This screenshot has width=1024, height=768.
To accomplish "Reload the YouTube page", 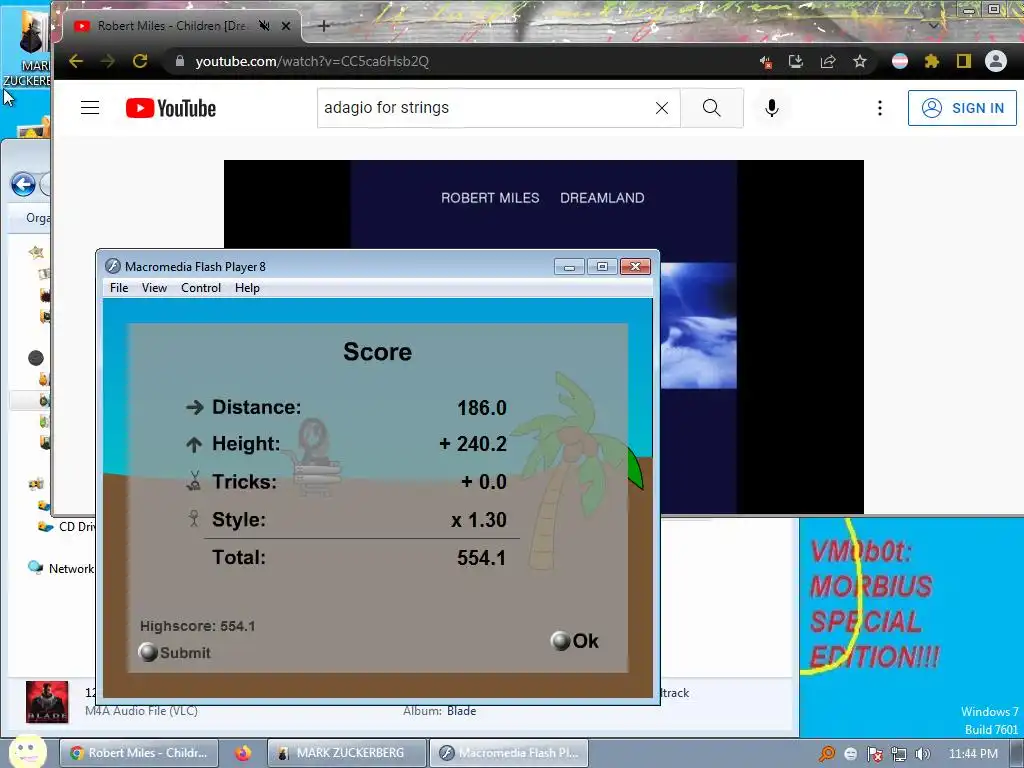I will [x=140, y=61].
